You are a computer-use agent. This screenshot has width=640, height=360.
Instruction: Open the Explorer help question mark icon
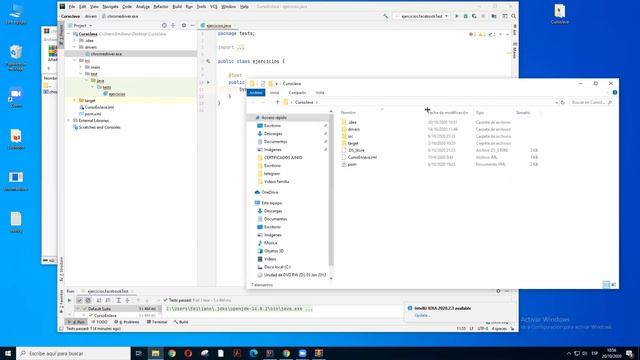coord(615,93)
